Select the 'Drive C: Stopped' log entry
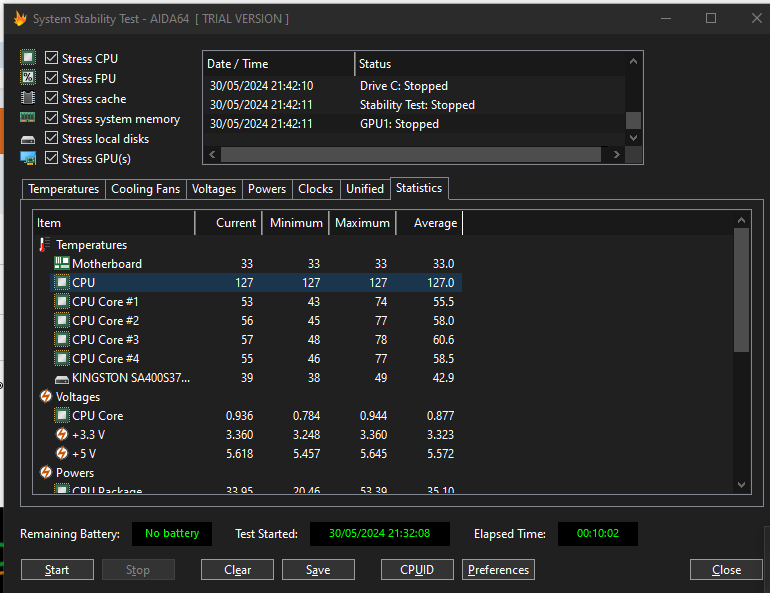The width and height of the screenshot is (770, 593). coord(404,86)
